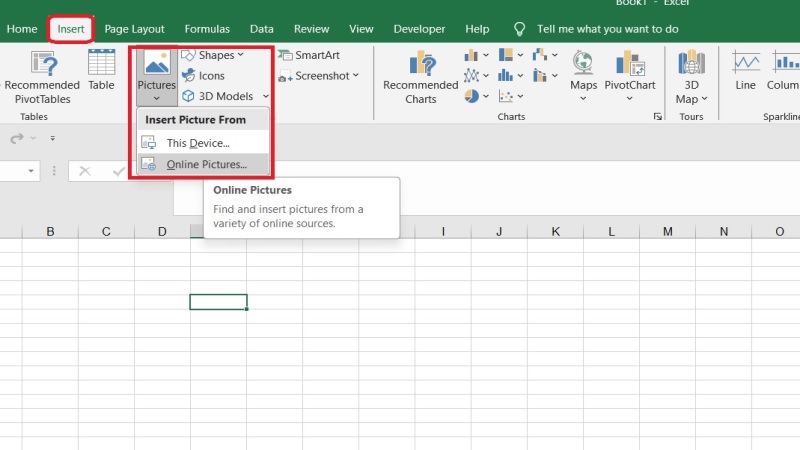The image size is (800, 450).
Task: Select column D header
Action: (162, 232)
